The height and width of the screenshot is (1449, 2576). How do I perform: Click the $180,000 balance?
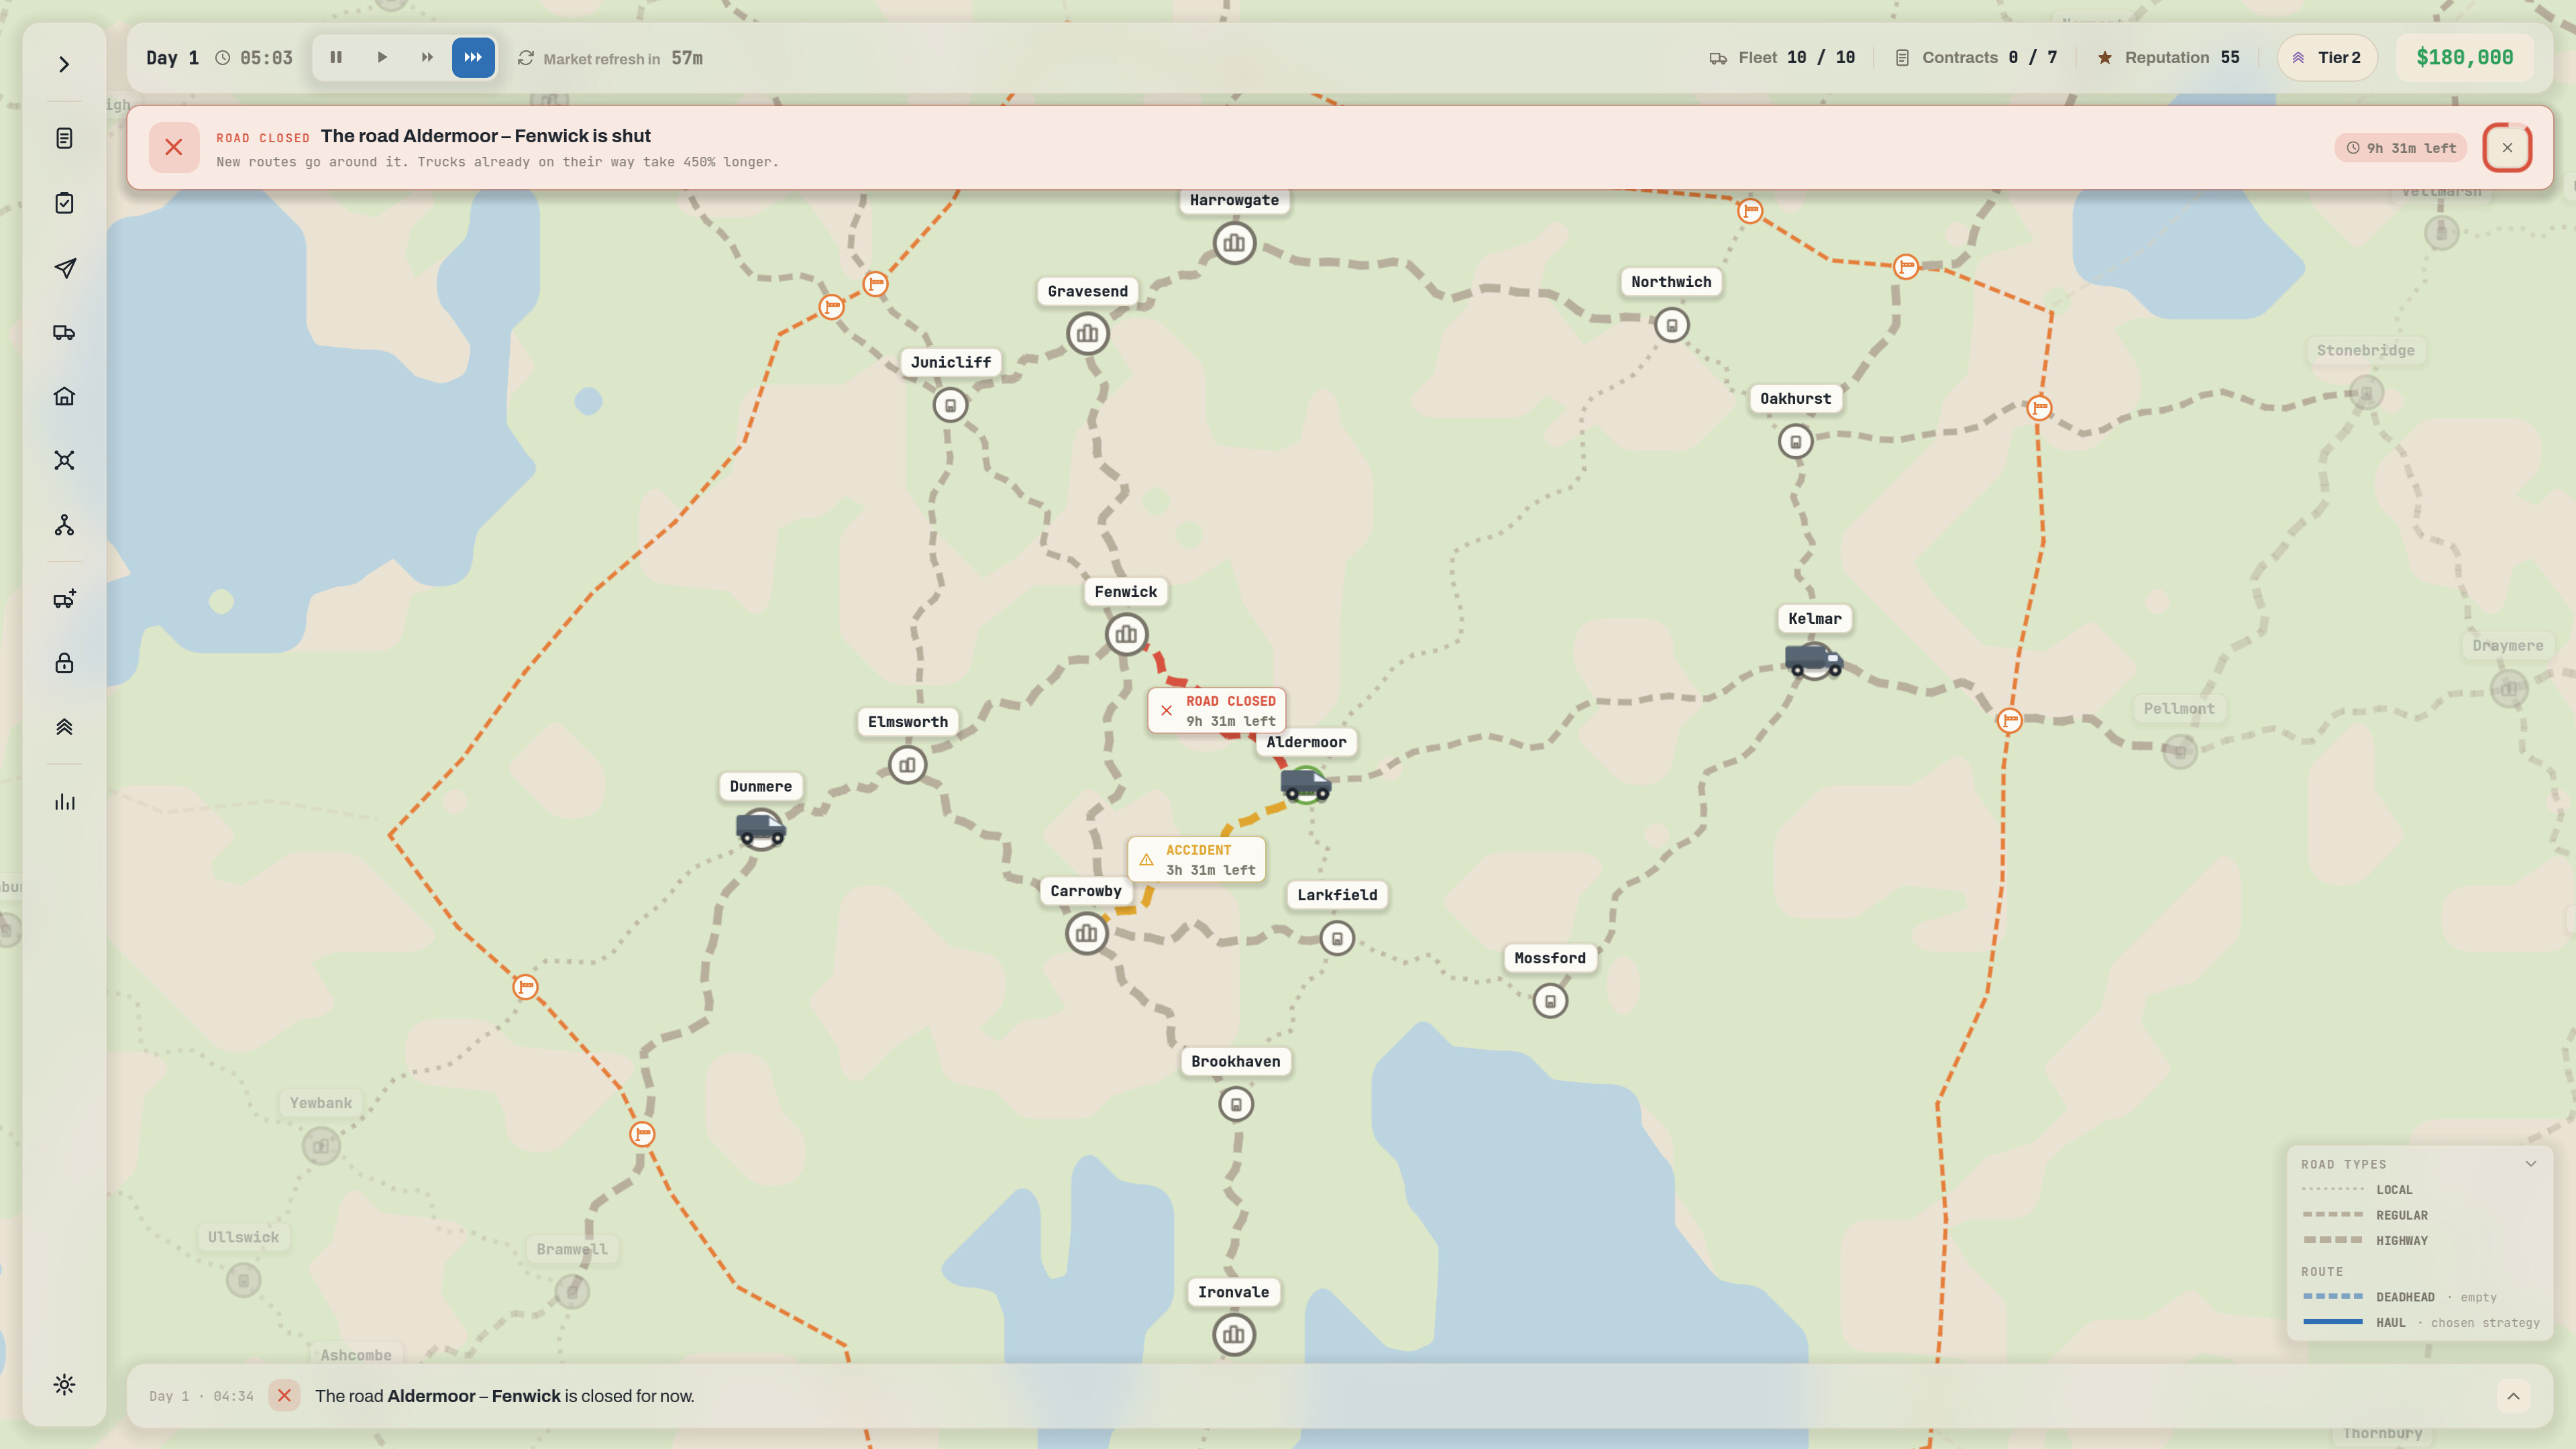[x=2464, y=58]
